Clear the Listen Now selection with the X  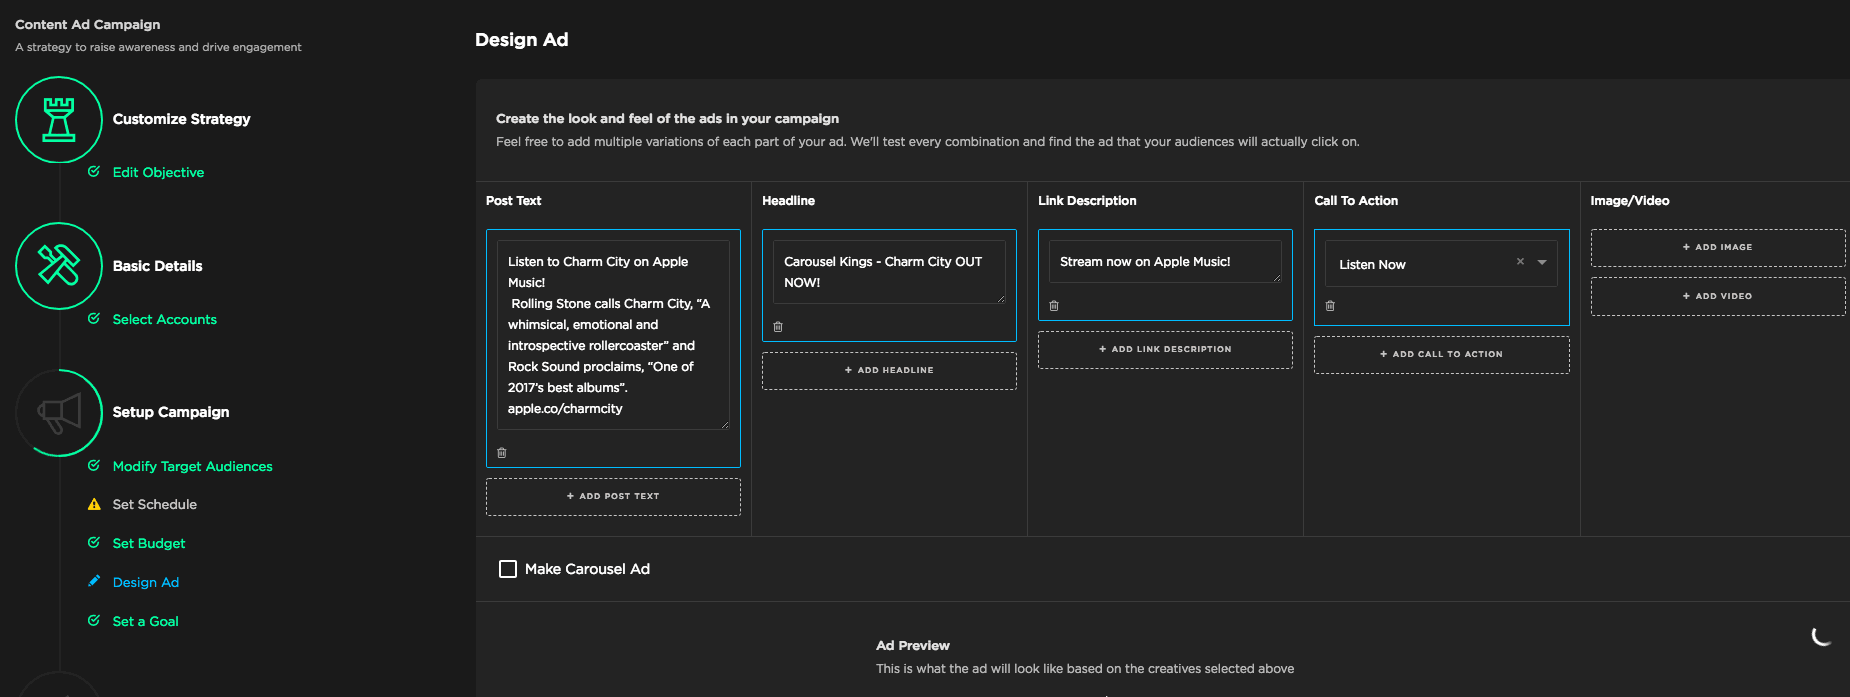(x=1520, y=262)
